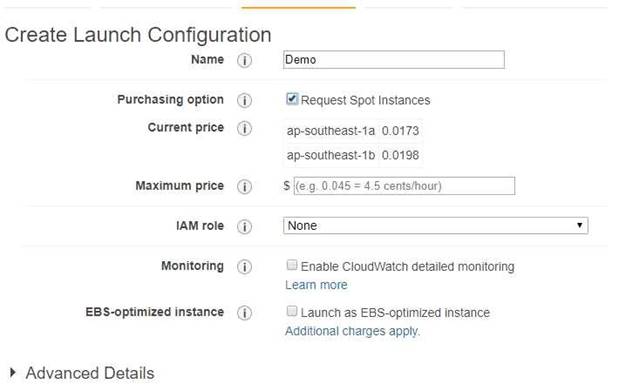
Task: Uncheck the Request Spot Instances checkbox
Action: [x=292, y=99]
